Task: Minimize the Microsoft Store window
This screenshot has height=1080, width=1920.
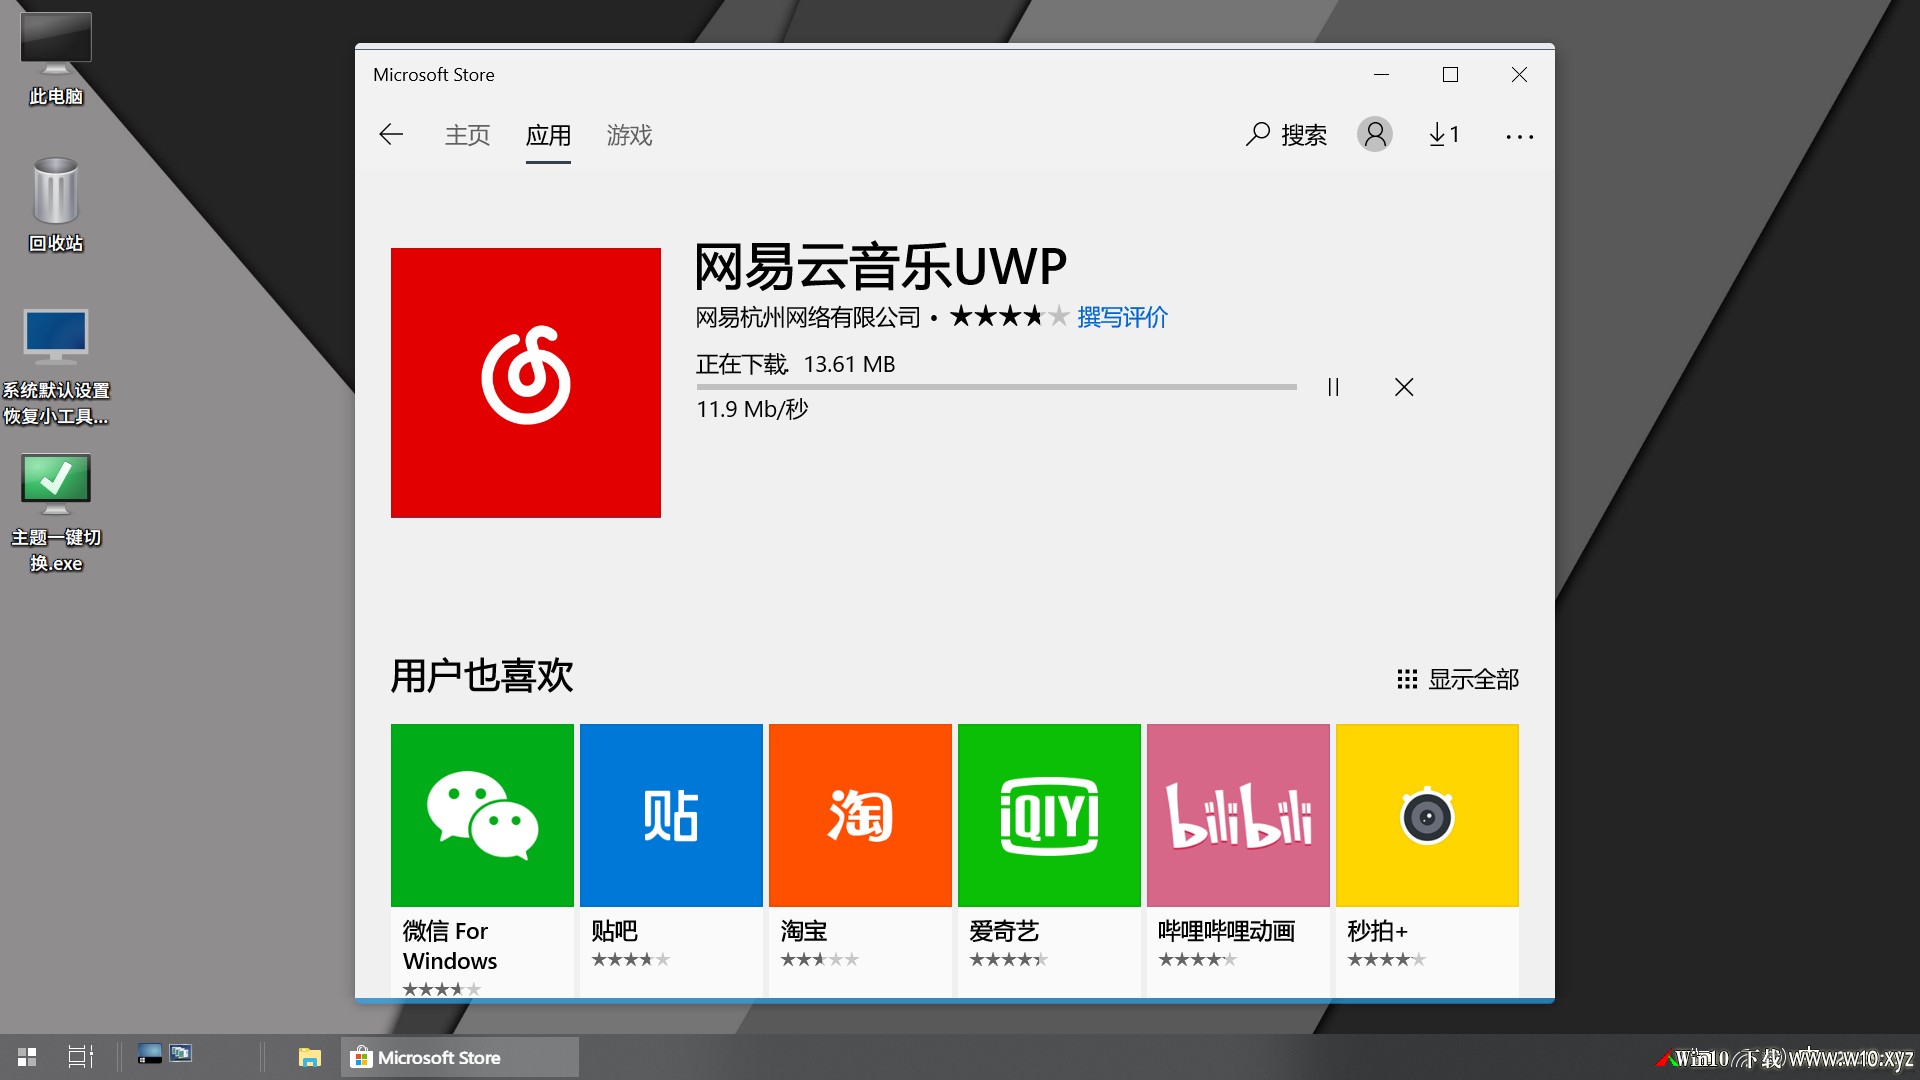Action: 1381,75
